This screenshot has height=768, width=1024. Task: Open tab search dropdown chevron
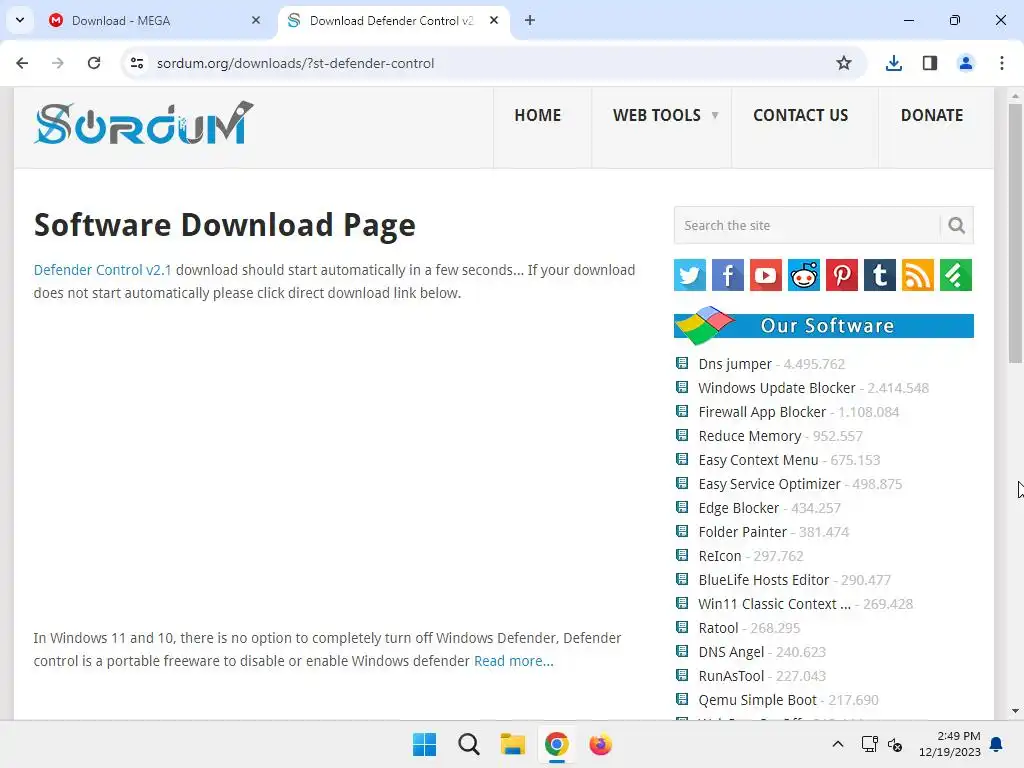coord(20,20)
